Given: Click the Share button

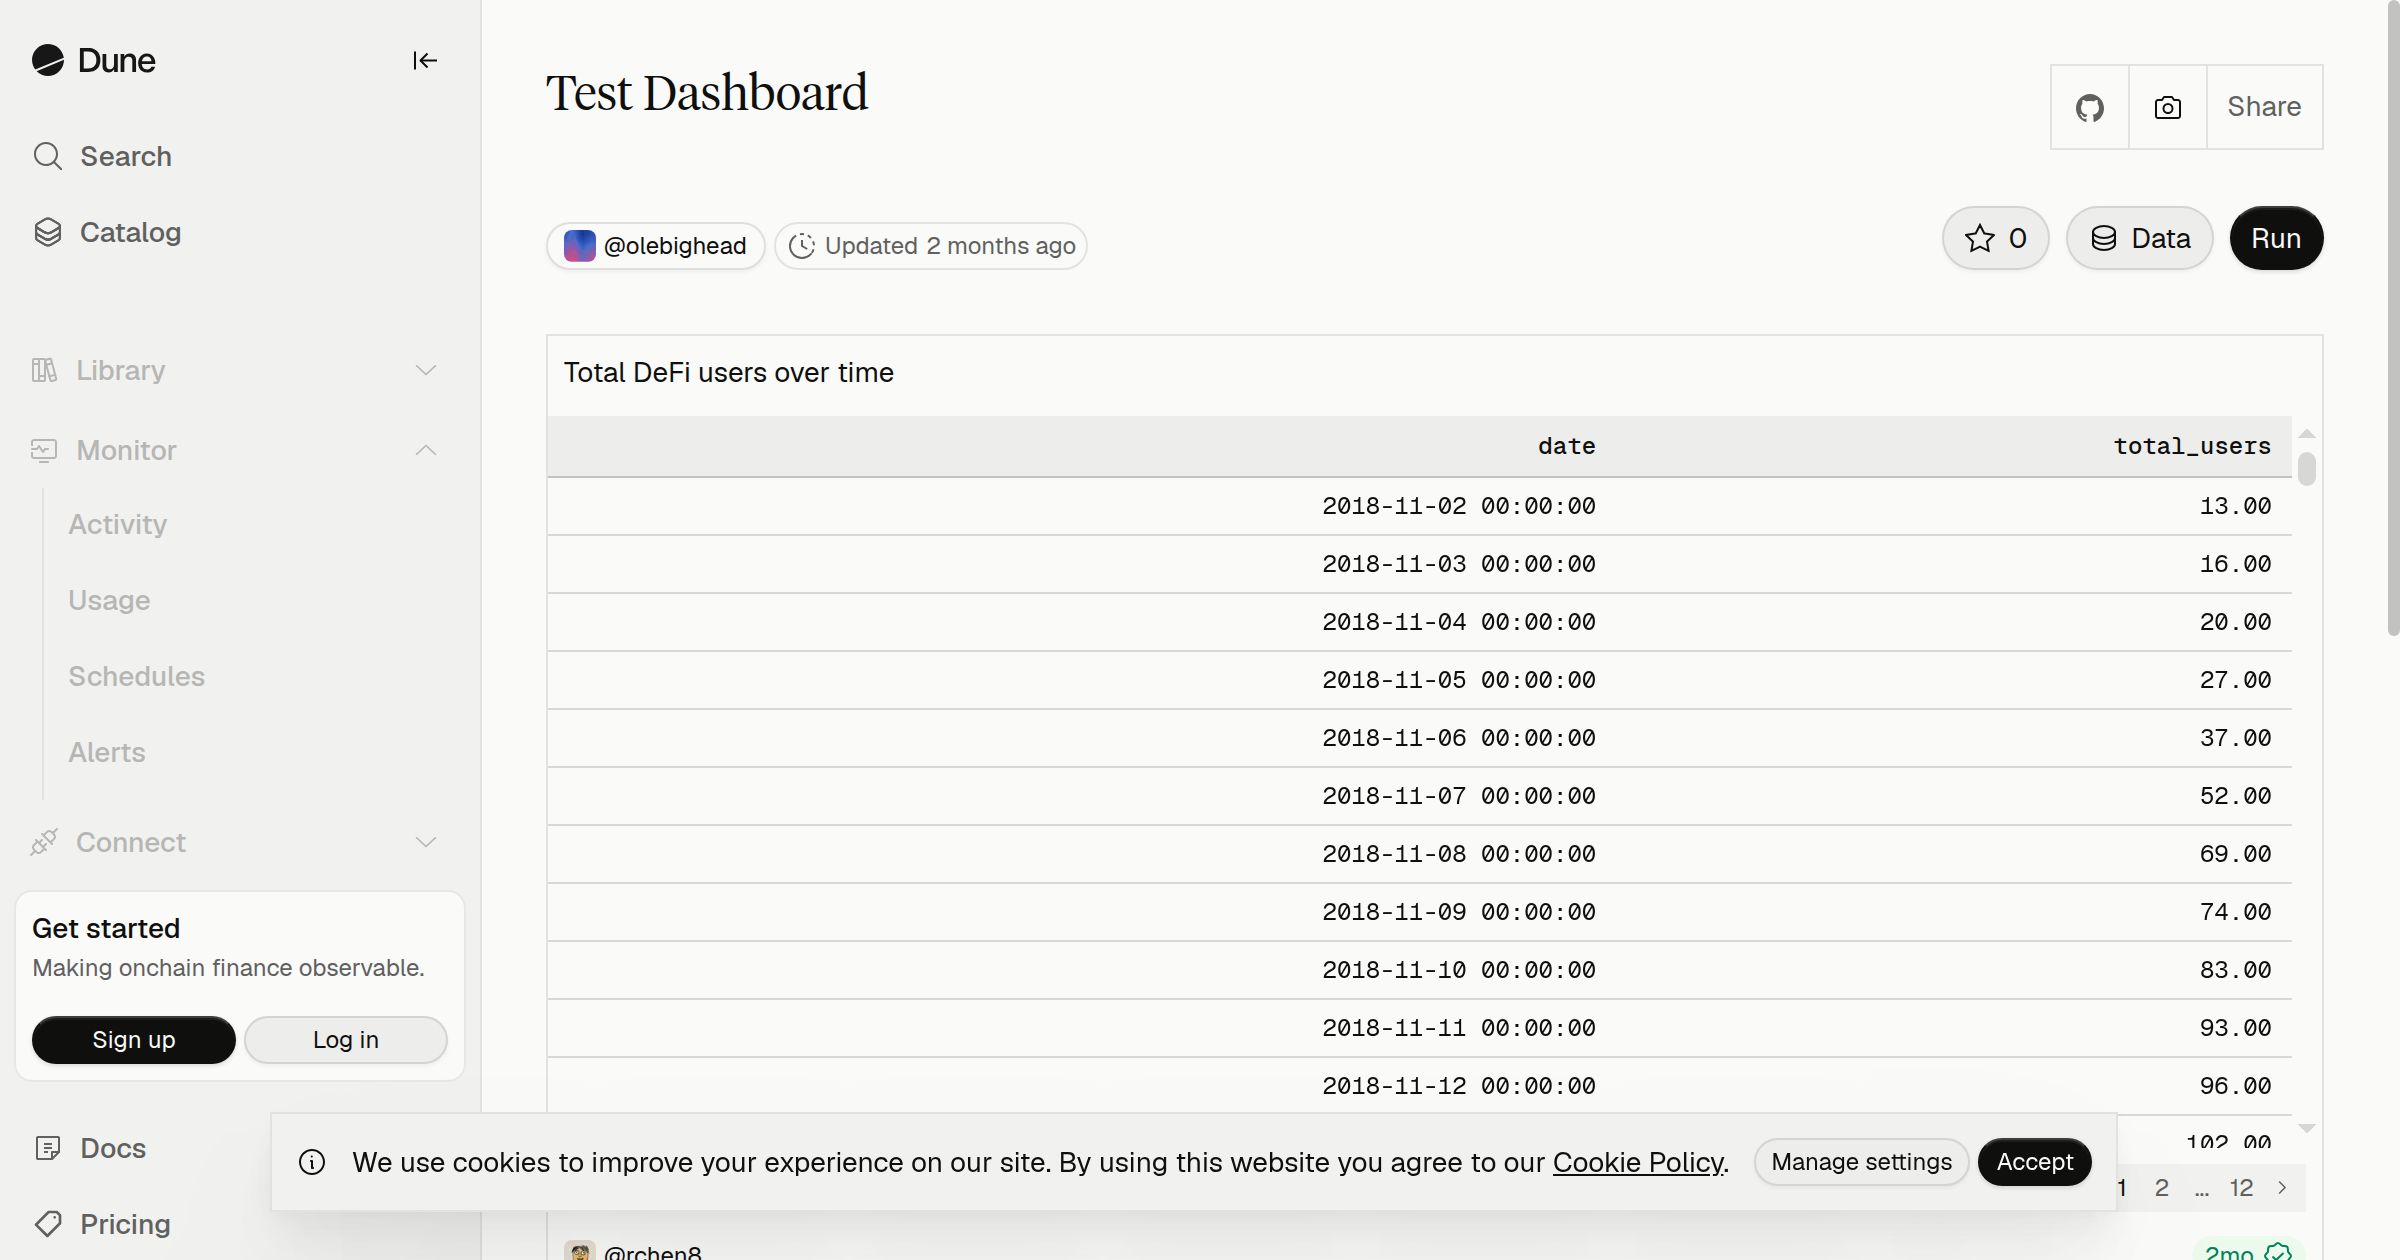Looking at the screenshot, I should (2264, 107).
